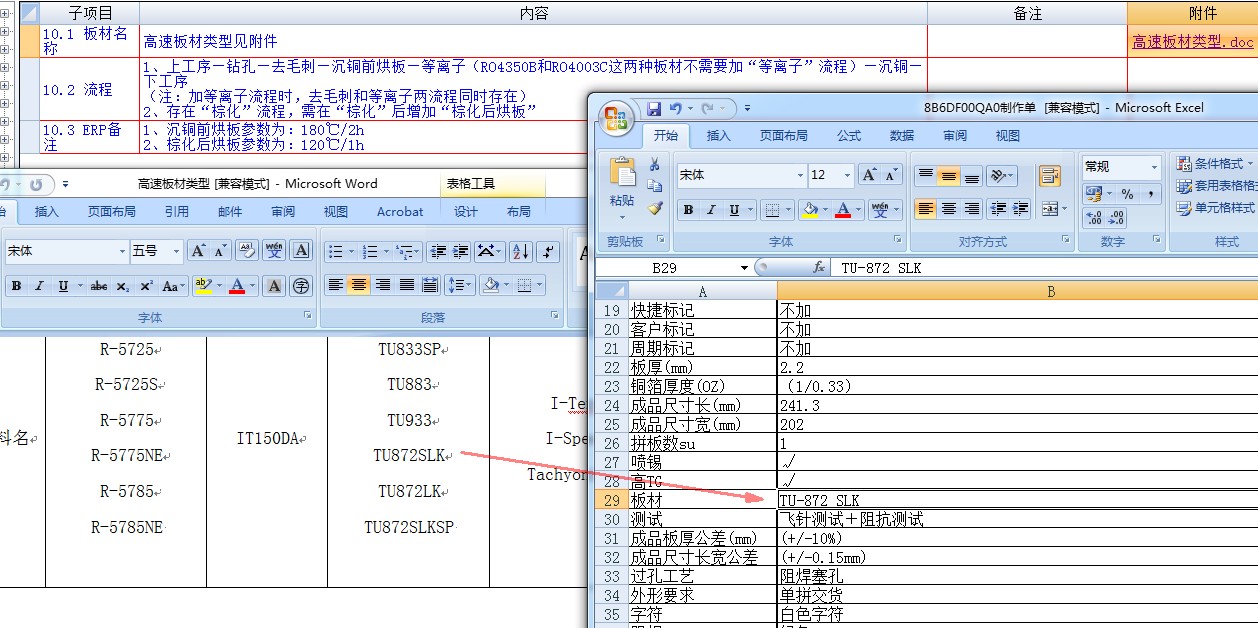Toggle Italic in the Excel ribbon
Screen dimensions: 1258x628
coord(711,209)
